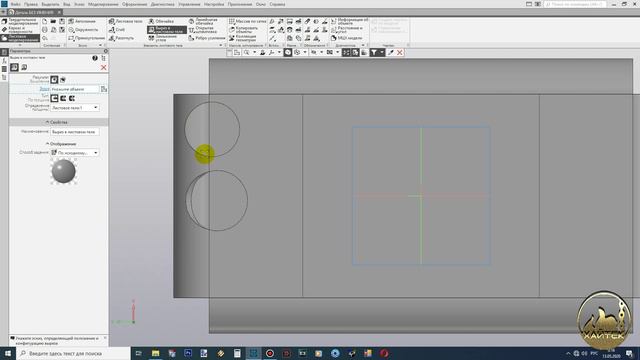Open the notification center icon
The height and width of the screenshot is (360, 640).
629,353
